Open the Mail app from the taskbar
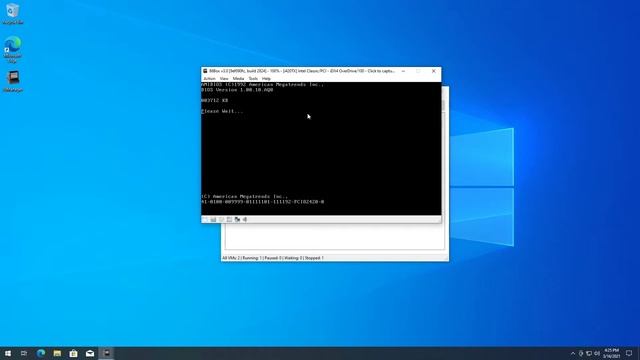Screen dimensions: 640x360 [90, 353]
